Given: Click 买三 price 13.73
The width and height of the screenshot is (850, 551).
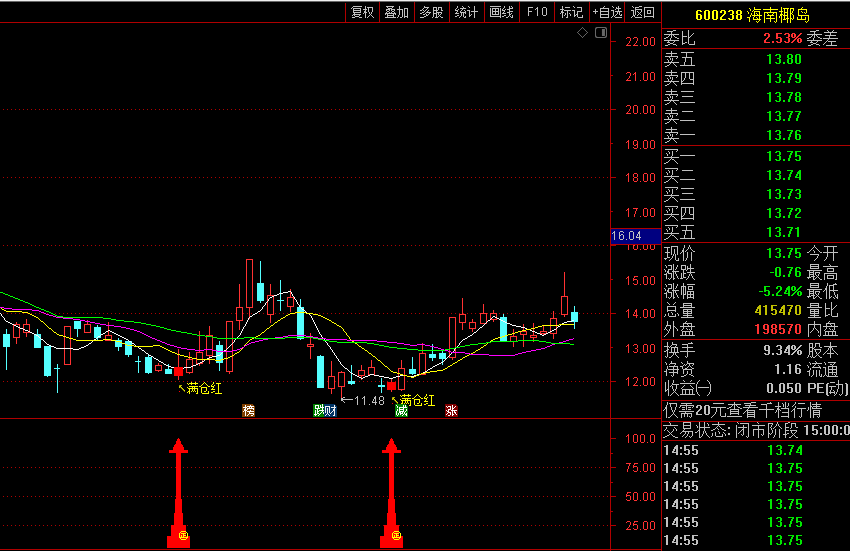Looking at the screenshot, I should click(x=784, y=194).
